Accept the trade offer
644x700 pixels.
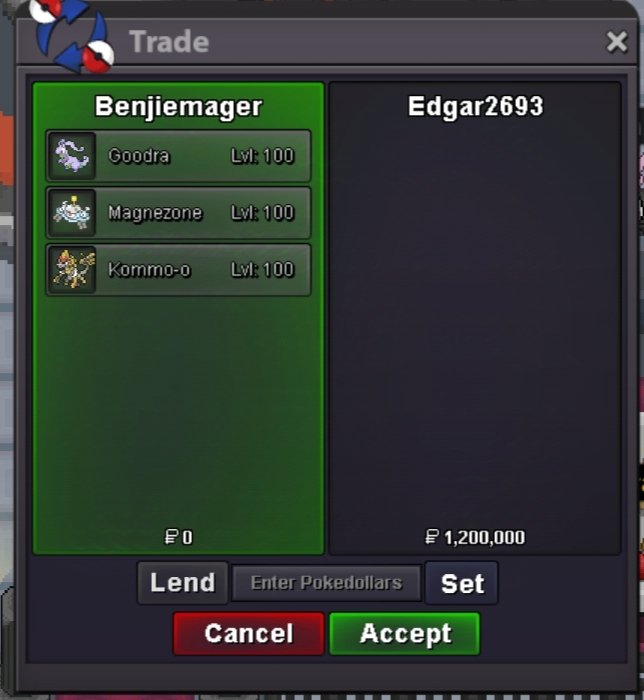[405, 633]
